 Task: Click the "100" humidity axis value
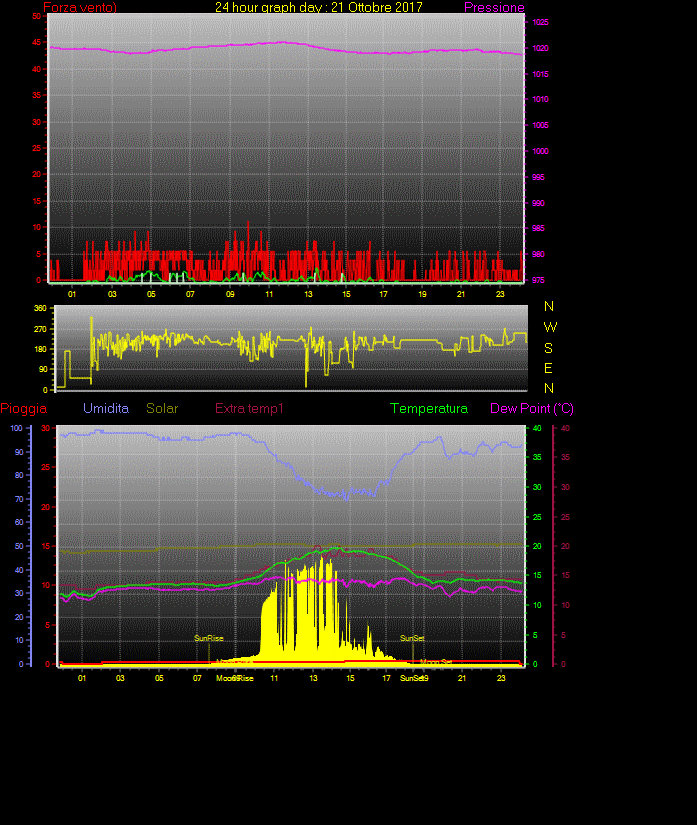(x=16, y=428)
